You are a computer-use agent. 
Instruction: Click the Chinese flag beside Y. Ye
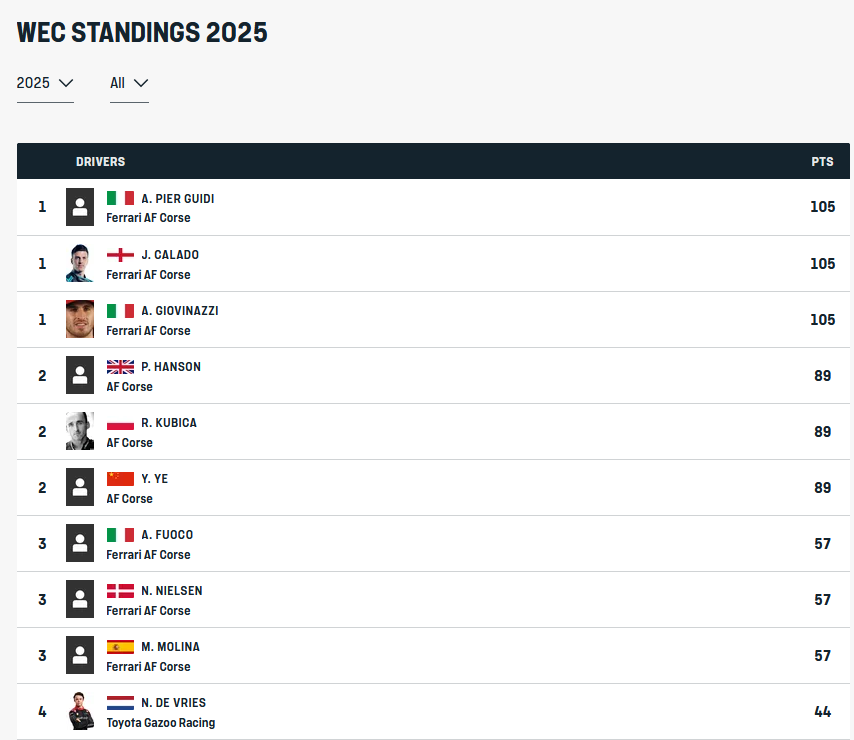pyautogui.click(x=120, y=479)
